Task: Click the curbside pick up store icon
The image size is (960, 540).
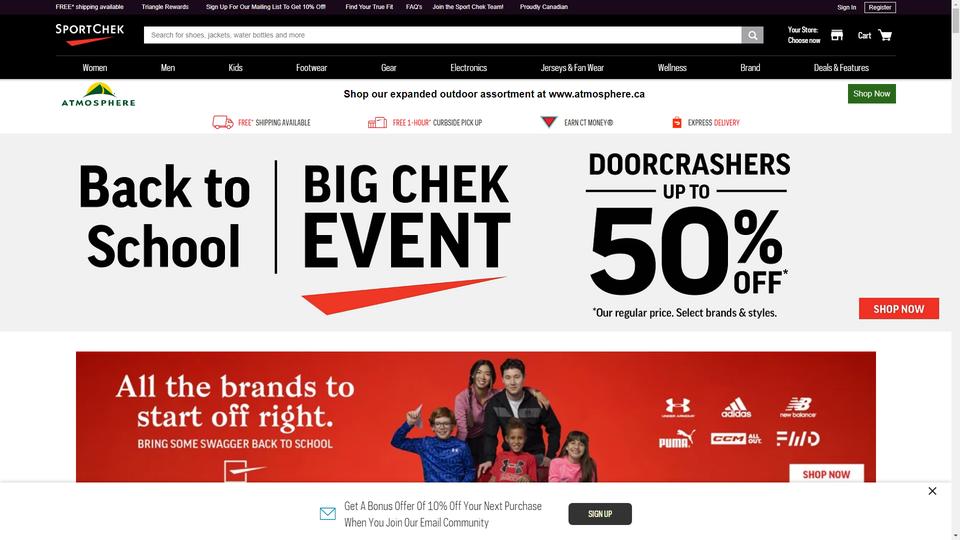Action: click(x=377, y=122)
